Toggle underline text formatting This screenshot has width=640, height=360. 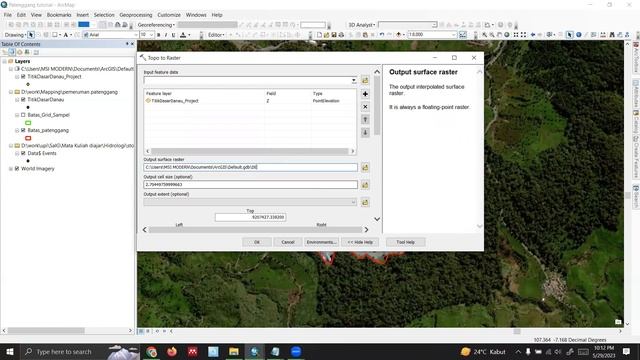coord(173,35)
